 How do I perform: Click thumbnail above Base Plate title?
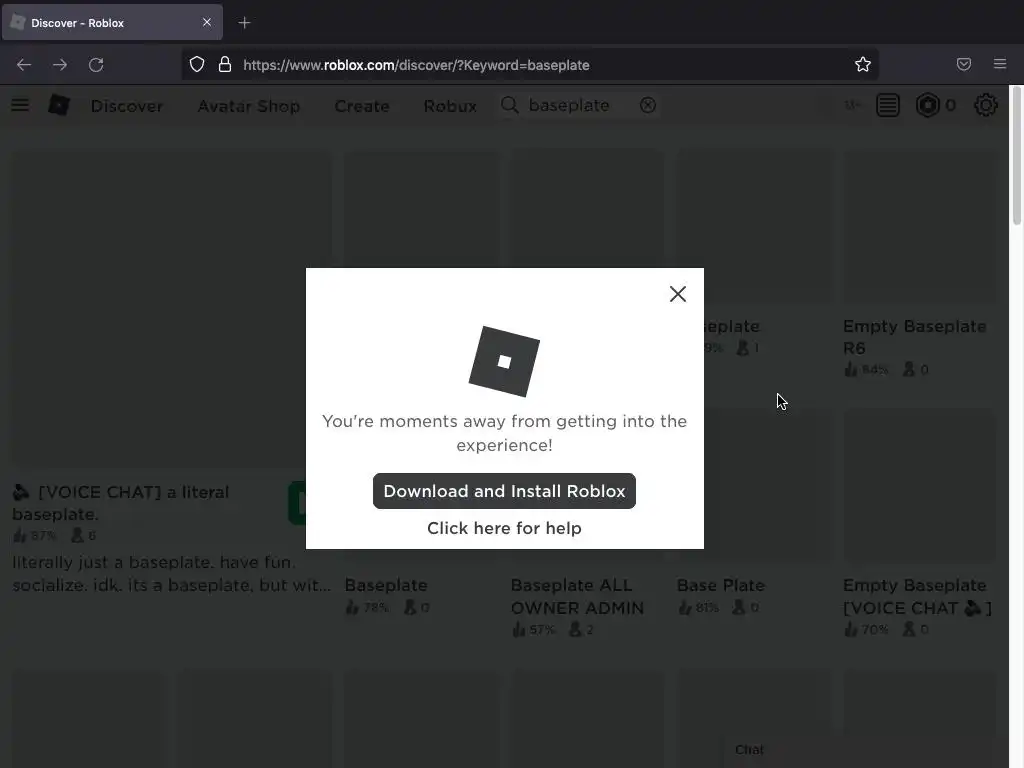(754, 486)
